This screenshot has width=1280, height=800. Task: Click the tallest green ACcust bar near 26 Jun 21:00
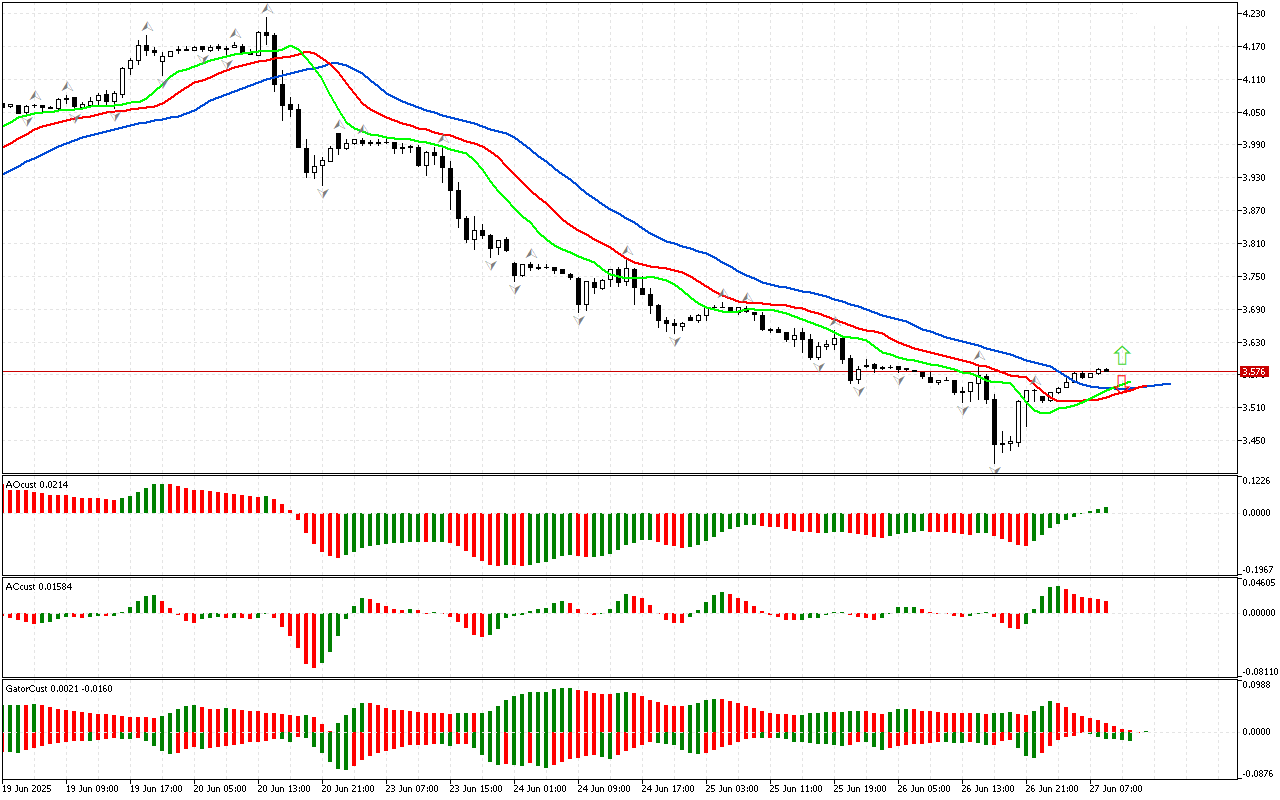[x=1054, y=599]
